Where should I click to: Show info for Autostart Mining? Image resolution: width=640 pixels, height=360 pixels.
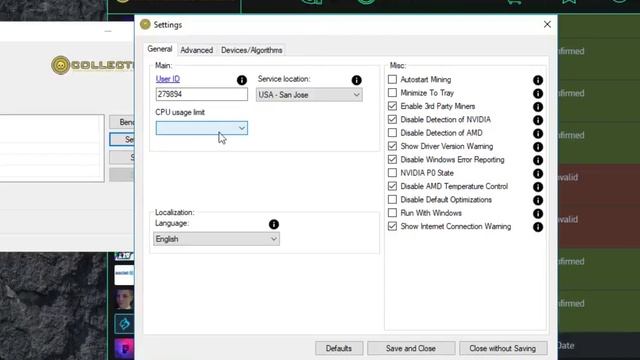click(x=538, y=80)
